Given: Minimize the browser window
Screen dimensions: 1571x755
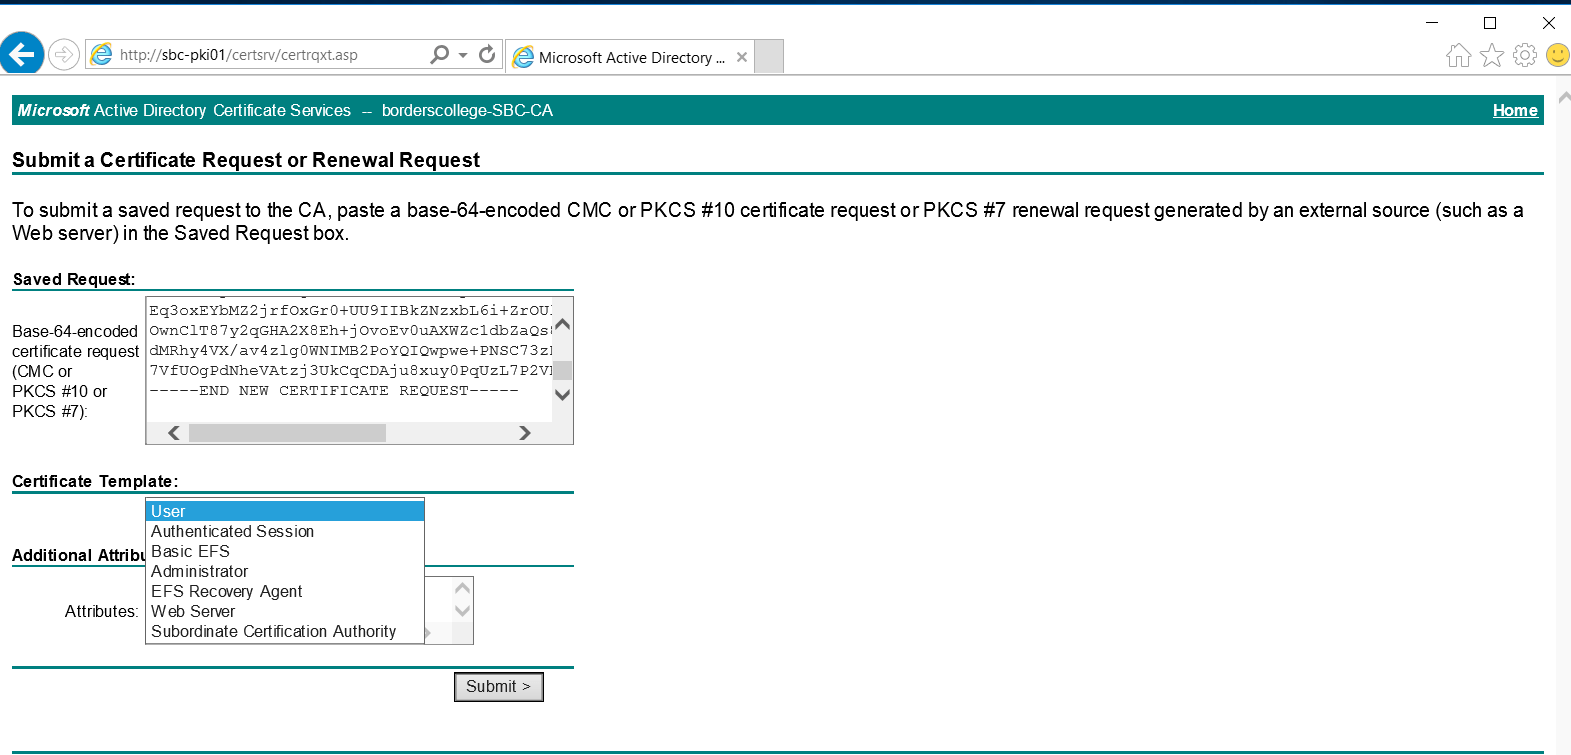Looking at the screenshot, I should 1432,22.
